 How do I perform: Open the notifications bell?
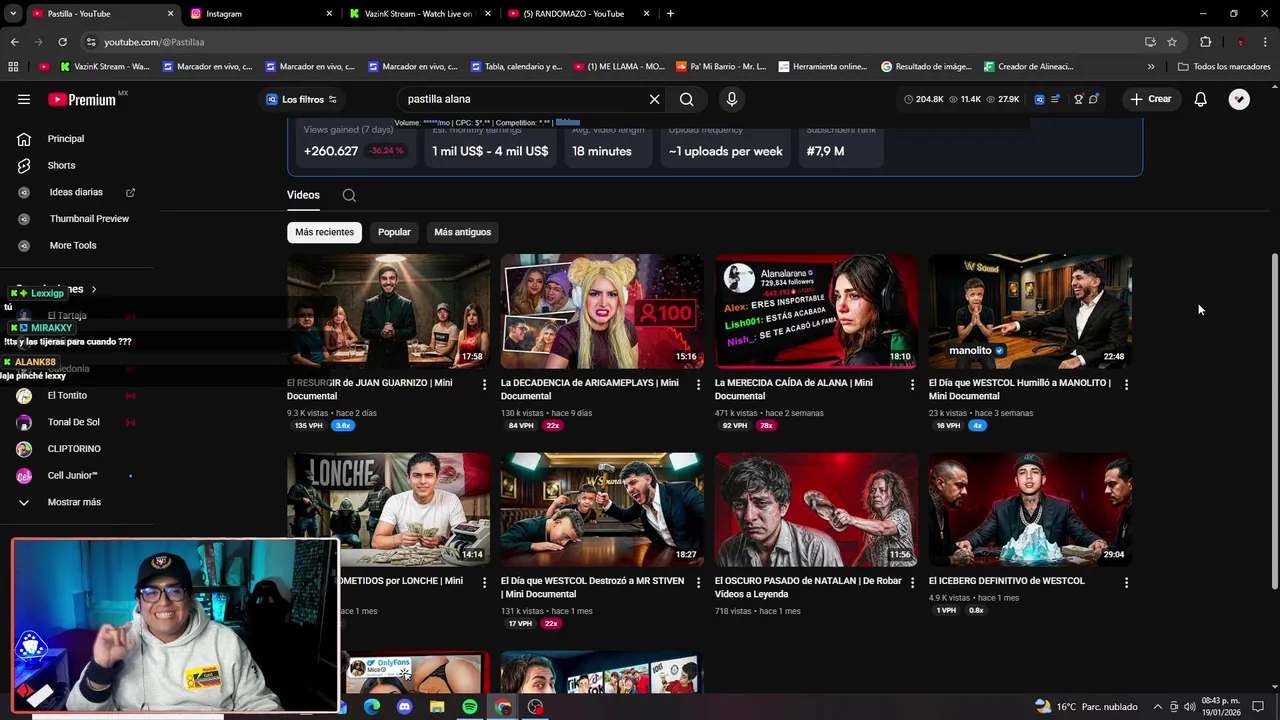(x=1201, y=99)
